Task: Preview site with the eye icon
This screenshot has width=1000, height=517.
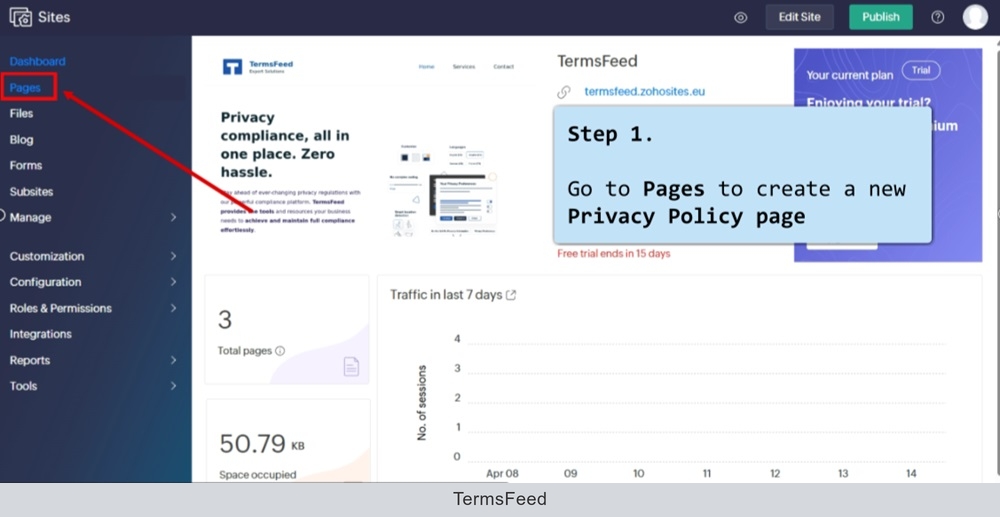Action: pos(740,18)
